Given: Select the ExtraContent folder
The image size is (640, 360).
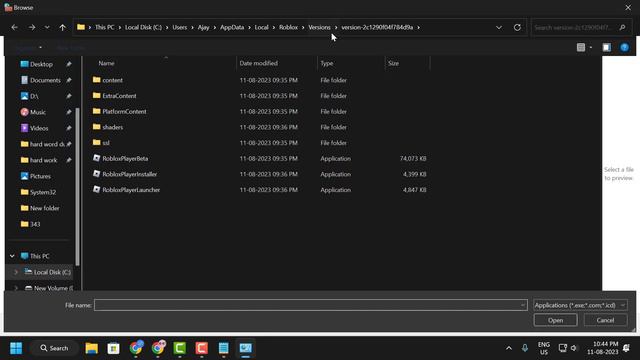Looking at the screenshot, I should [x=114, y=96].
